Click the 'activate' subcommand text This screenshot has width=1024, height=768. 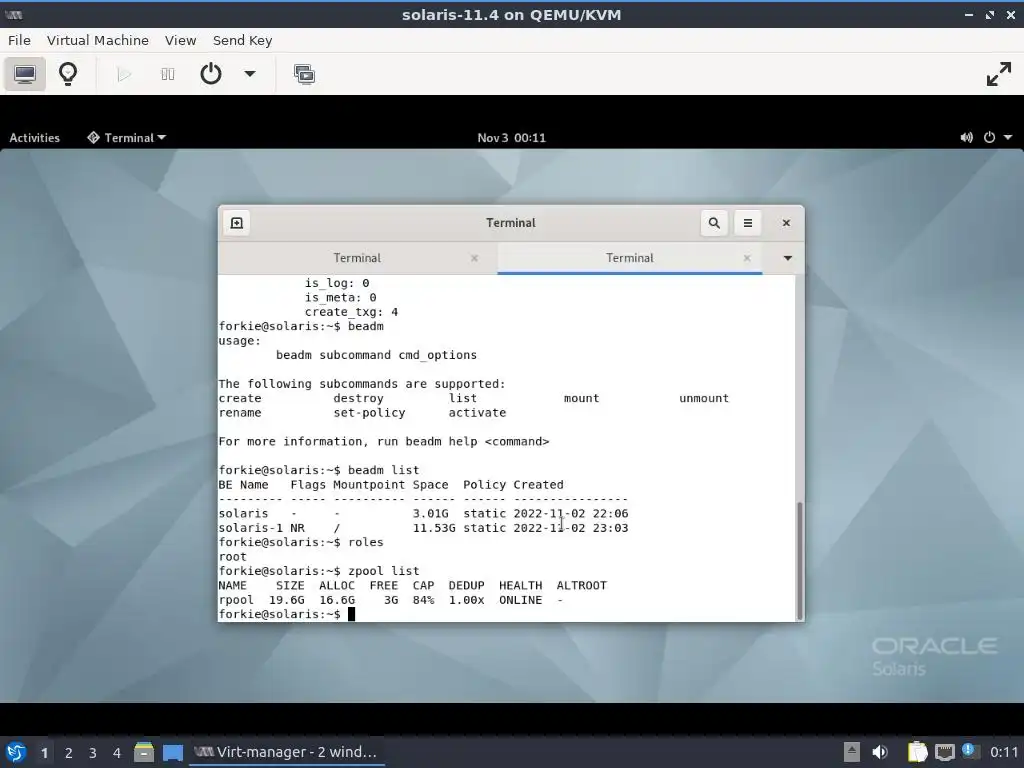click(477, 413)
